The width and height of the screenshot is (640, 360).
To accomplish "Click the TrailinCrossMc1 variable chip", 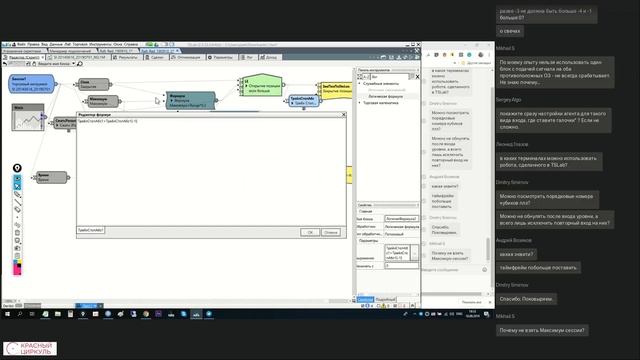I will click(91, 230).
